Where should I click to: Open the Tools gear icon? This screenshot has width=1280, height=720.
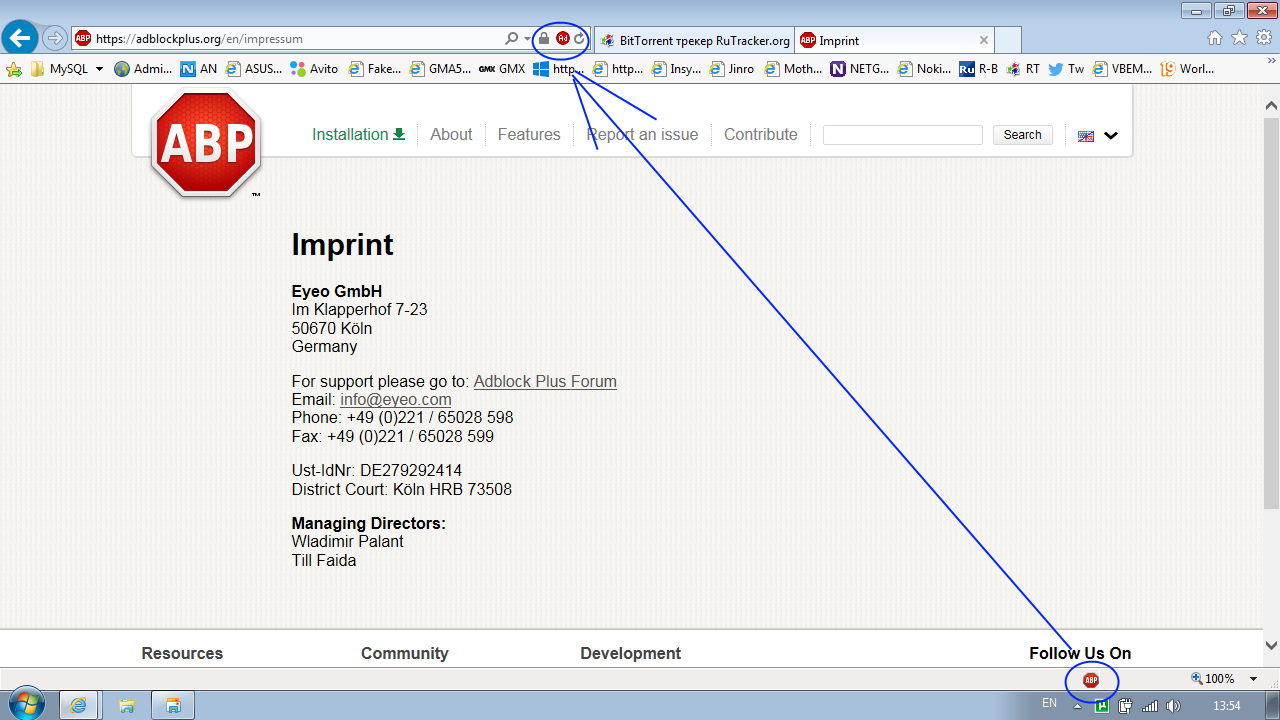pyautogui.click(x=1263, y=38)
